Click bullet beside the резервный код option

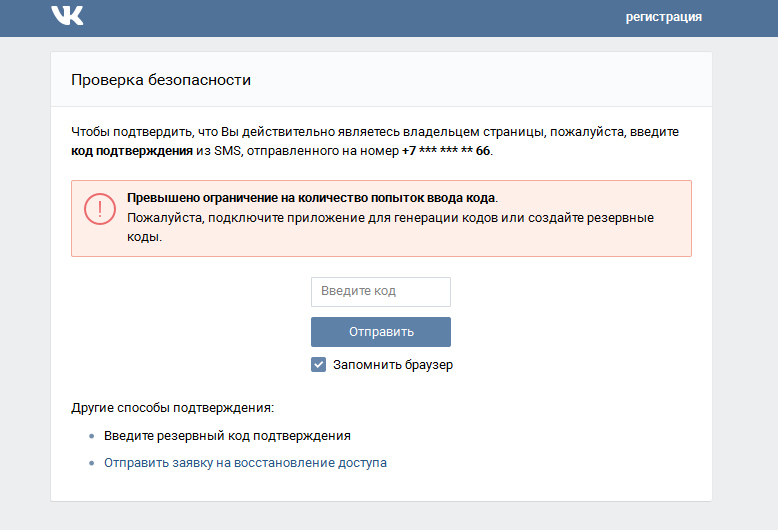coord(91,437)
